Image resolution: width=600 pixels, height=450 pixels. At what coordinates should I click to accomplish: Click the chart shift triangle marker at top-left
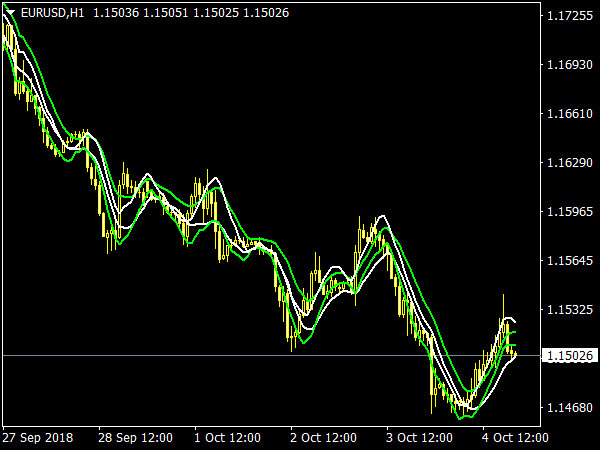coord(10,13)
